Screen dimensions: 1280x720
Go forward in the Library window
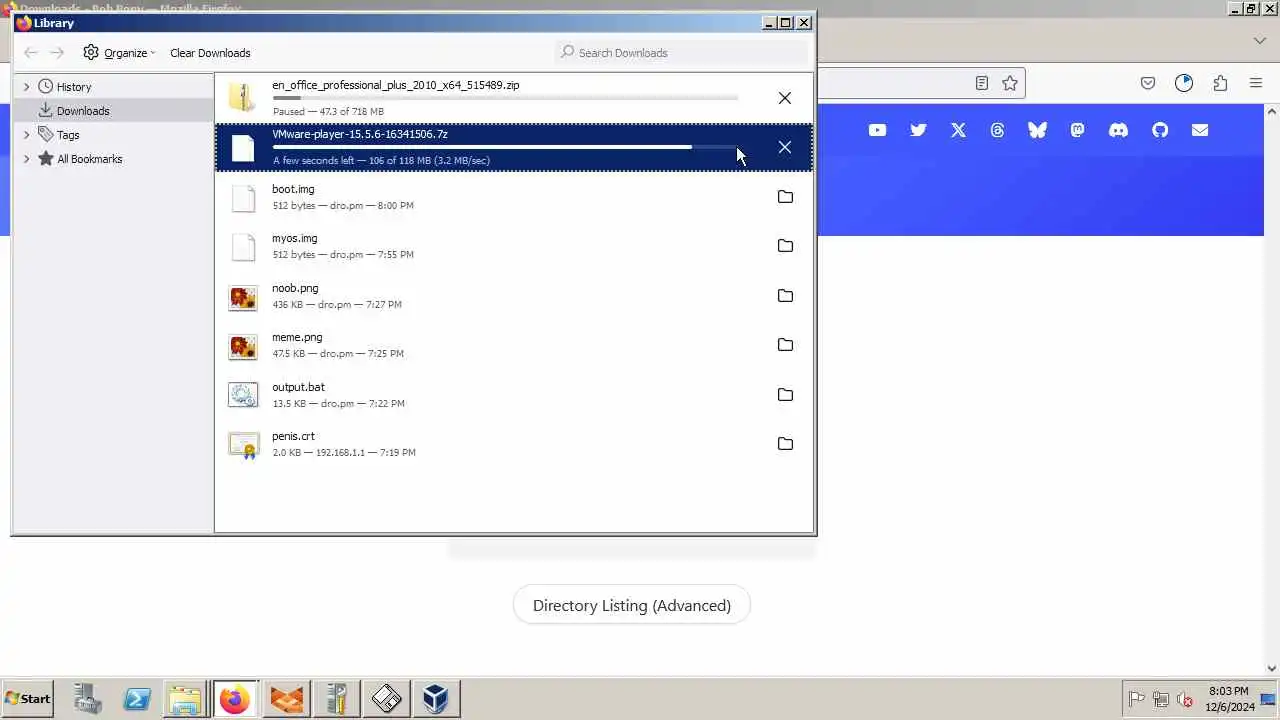tap(57, 53)
